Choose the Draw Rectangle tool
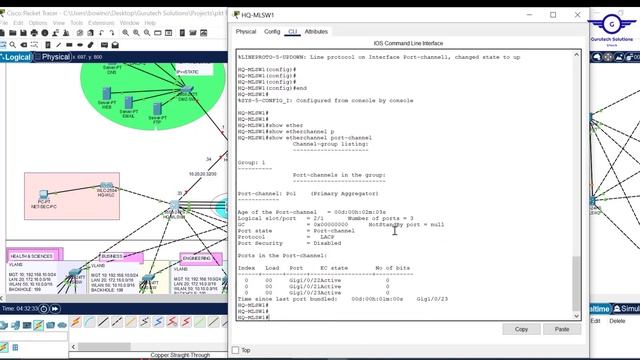640x360 pixels. 69,45
